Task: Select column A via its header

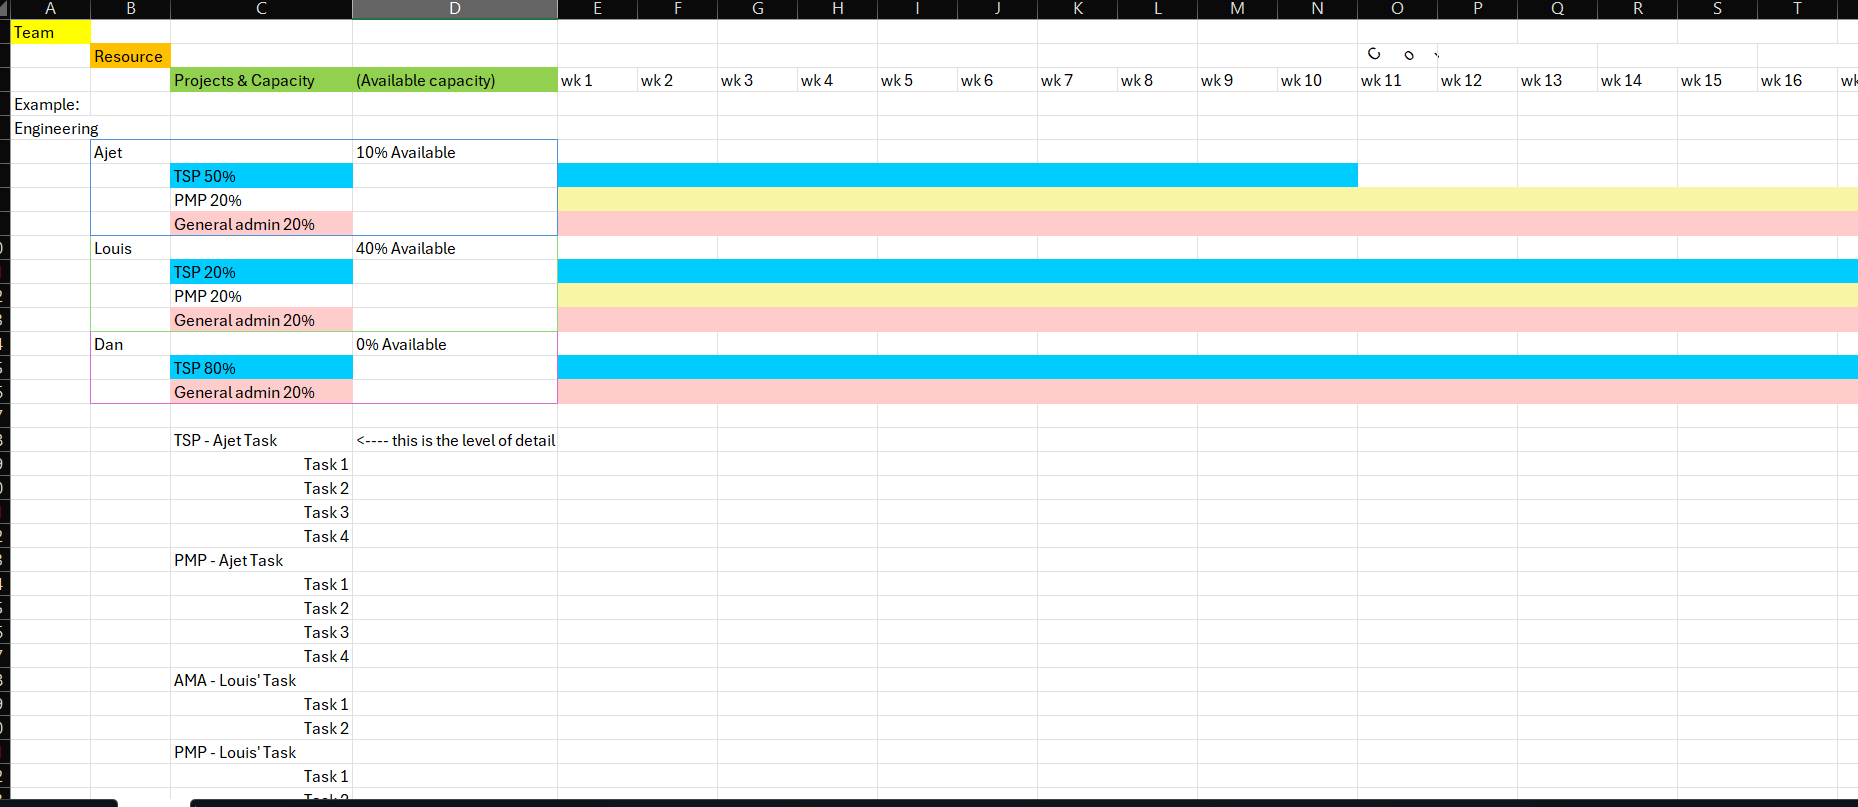Action: tap(50, 9)
